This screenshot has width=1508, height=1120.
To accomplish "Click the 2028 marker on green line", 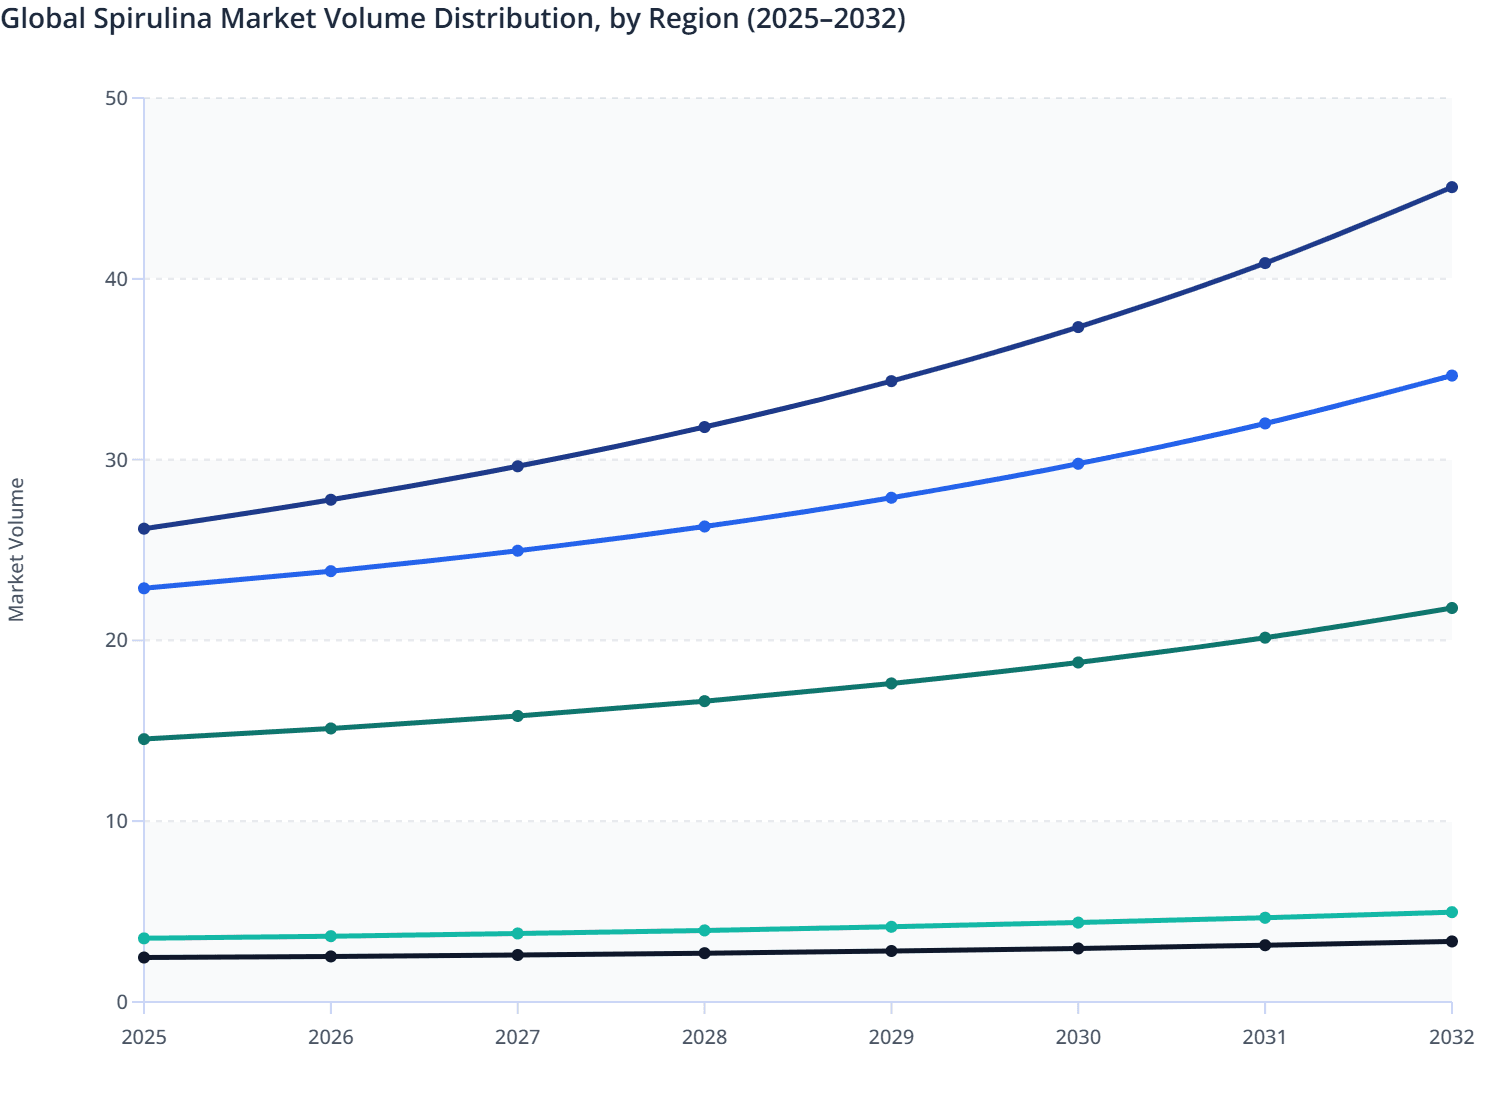I will pyautogui.click(x=705, y=701).
